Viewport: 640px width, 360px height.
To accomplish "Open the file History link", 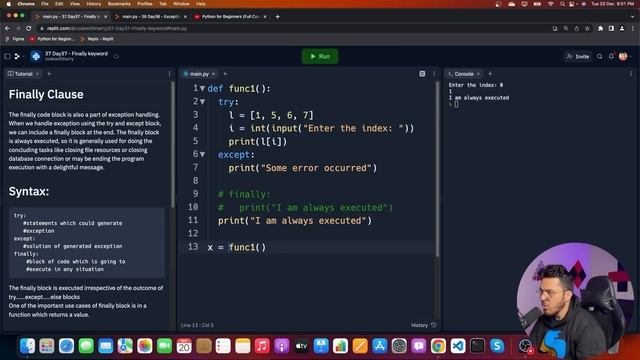I will (423, 325).
